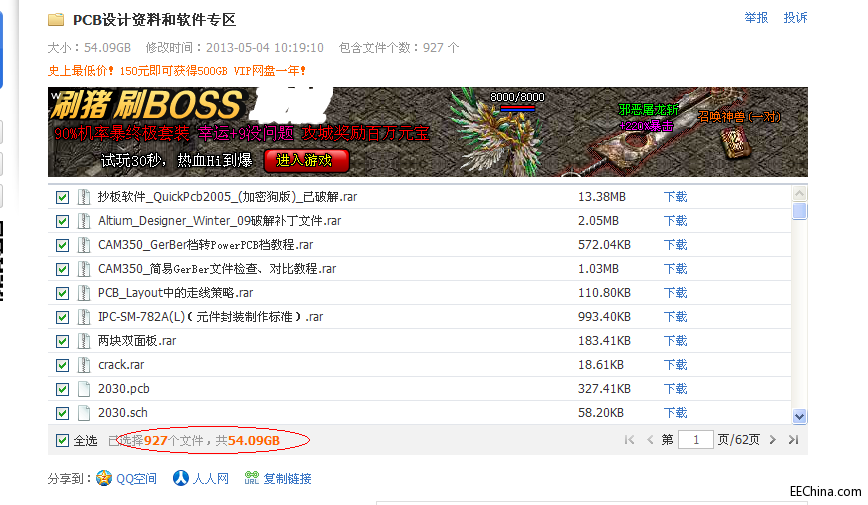Toggle the 全选 select-all checkbox

click(63, 441)
